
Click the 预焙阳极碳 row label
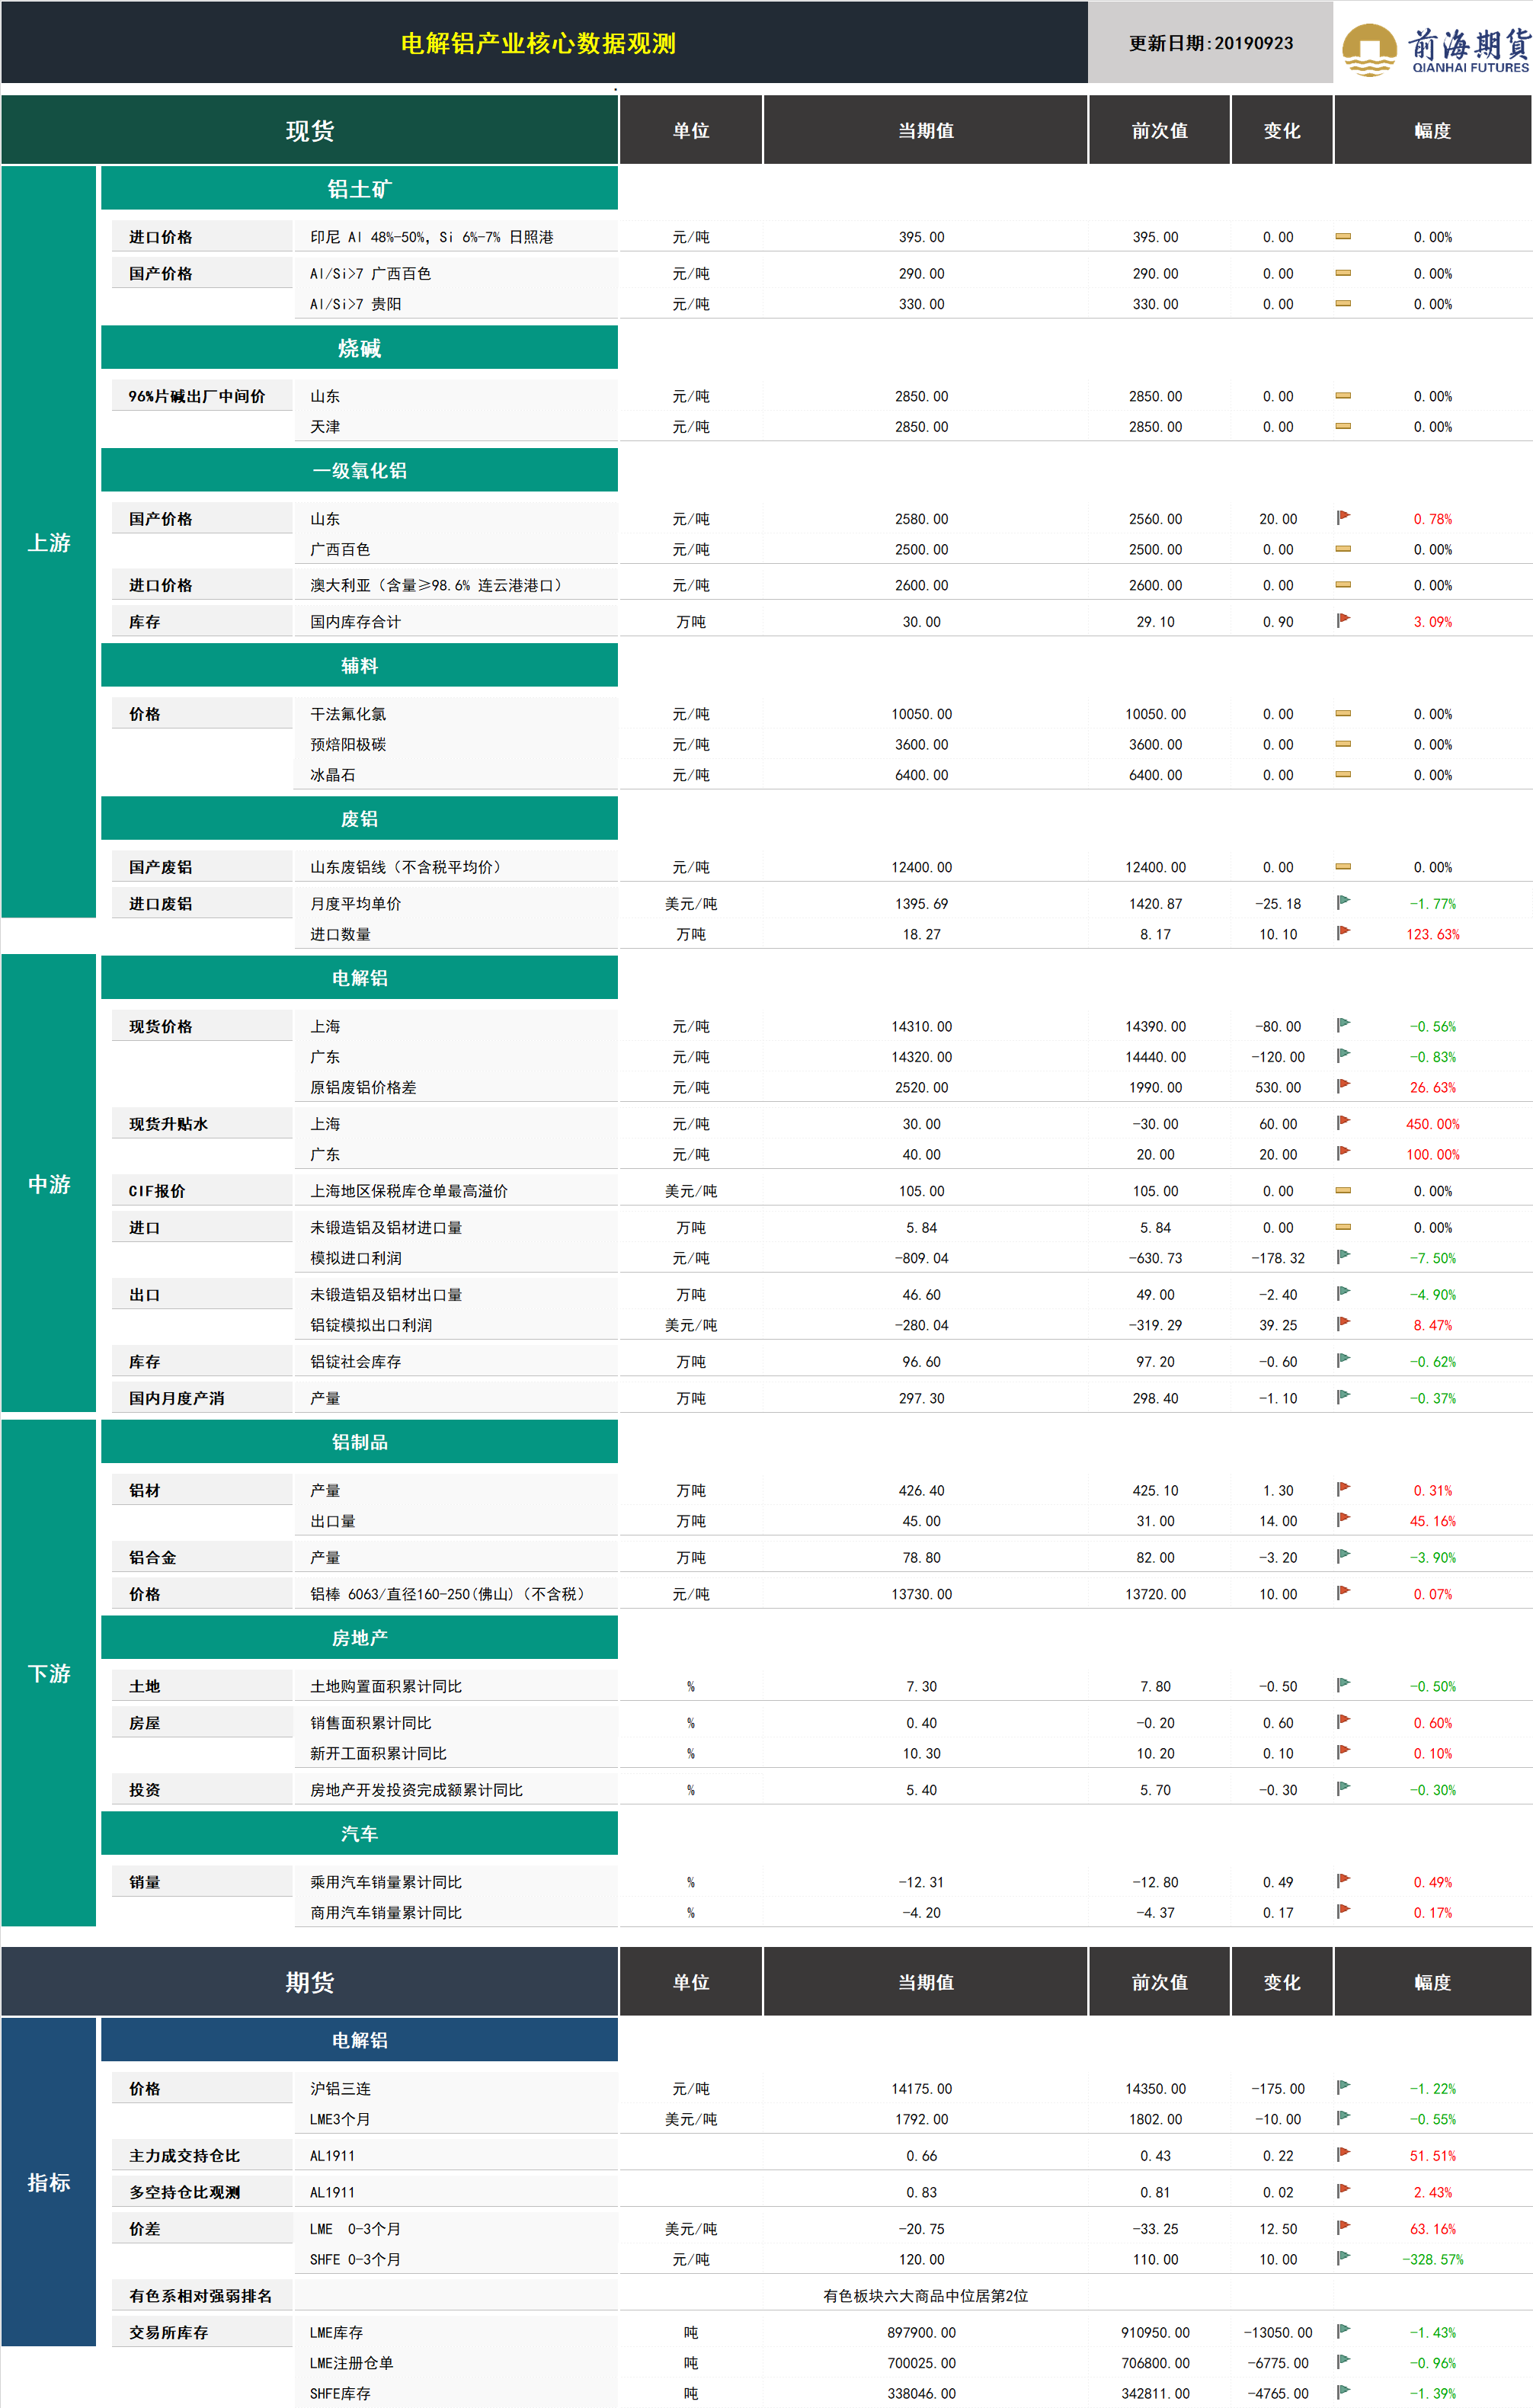click(x=348, y=744)
